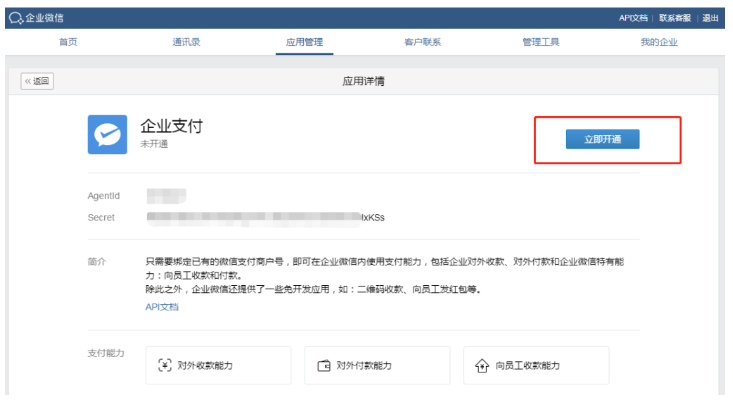
Task: Click description line starting 除此之外
Action: pyautogui.click(x=313, y=289)
